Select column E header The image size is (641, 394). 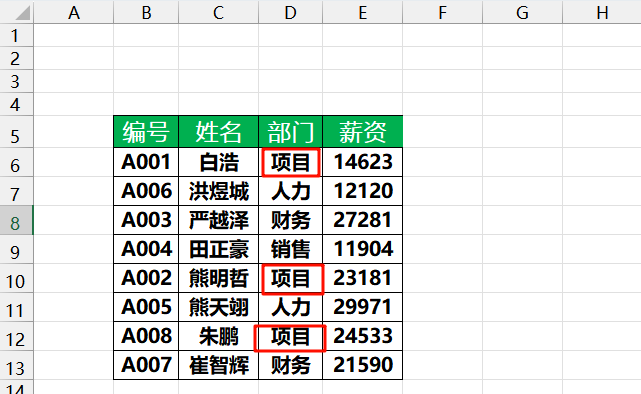(363, 12)
